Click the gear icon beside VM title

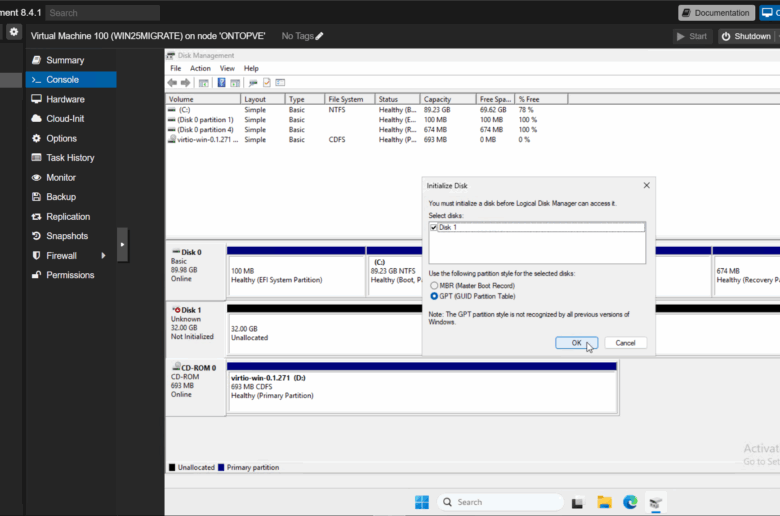coord(14,32)
